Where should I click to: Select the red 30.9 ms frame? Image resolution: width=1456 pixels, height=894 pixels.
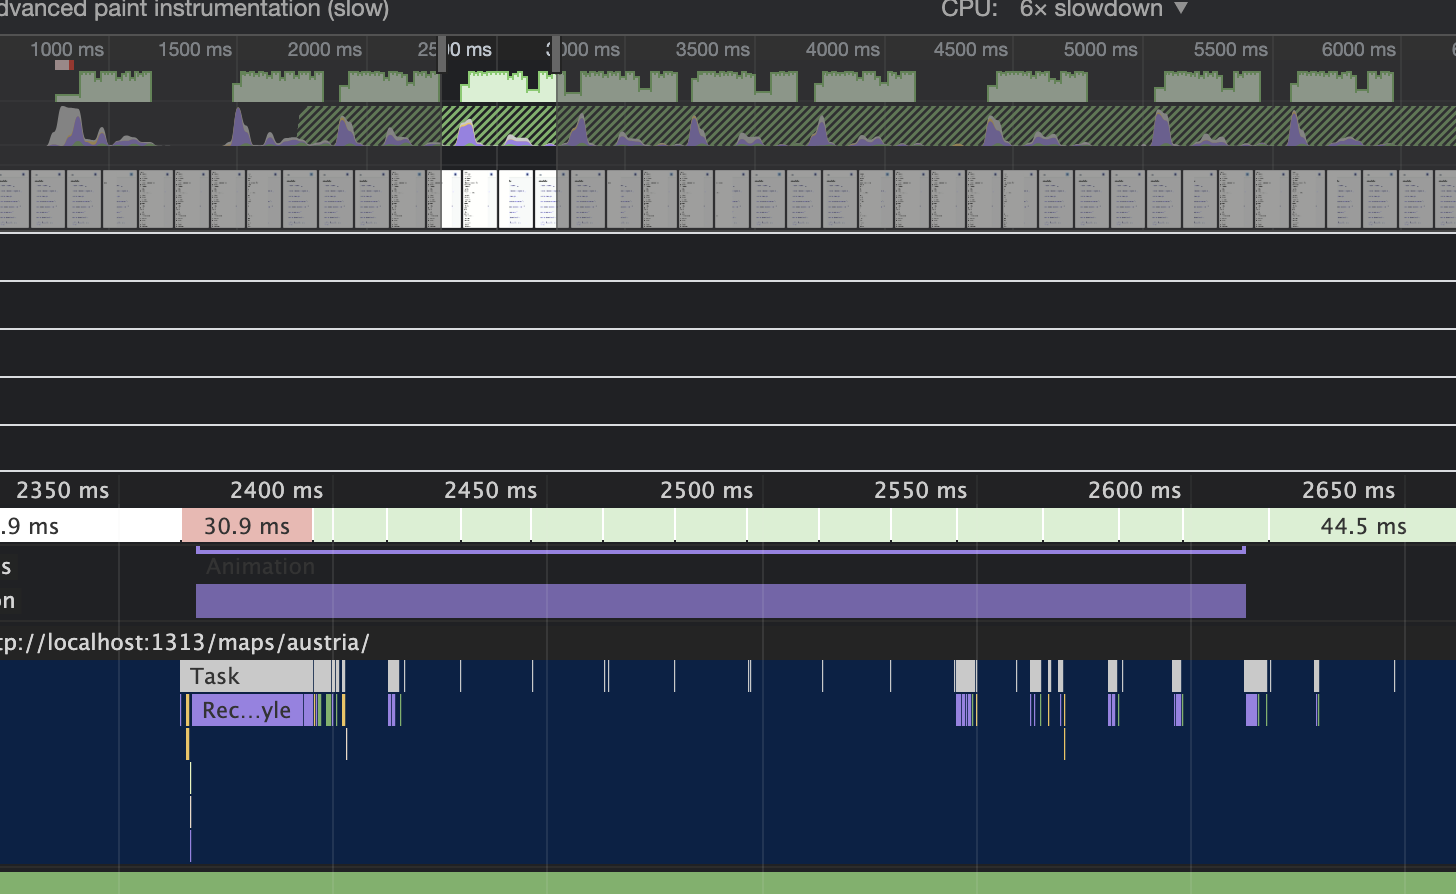pos(247,526)
